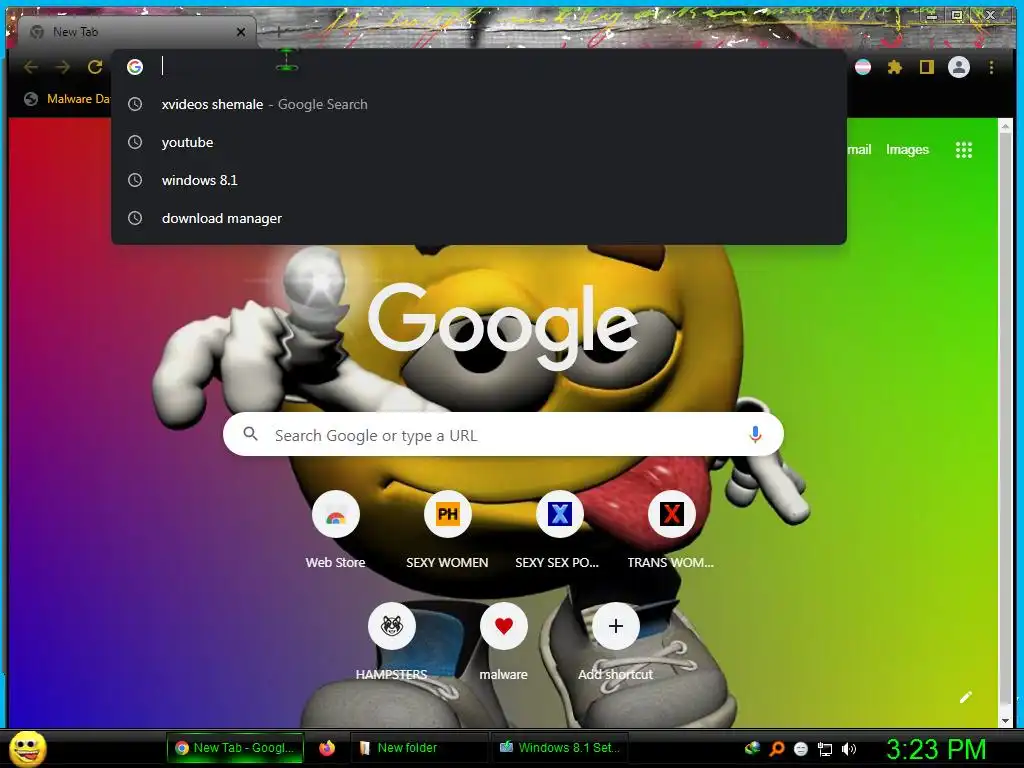
Task: Click the Gmail link
Action: 859,150
